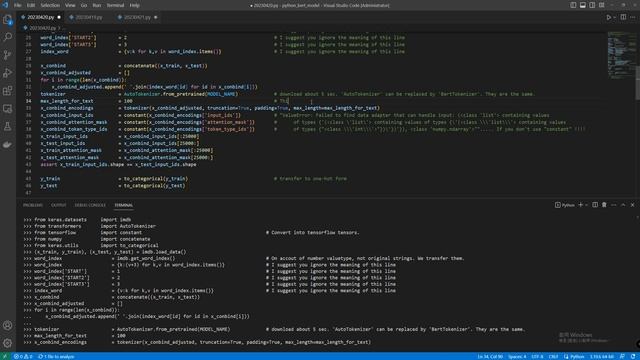The height and width of the screenshot is (360, 640).
Task: Open the editor More Actions ellipsis
Action: click(633, 18)
